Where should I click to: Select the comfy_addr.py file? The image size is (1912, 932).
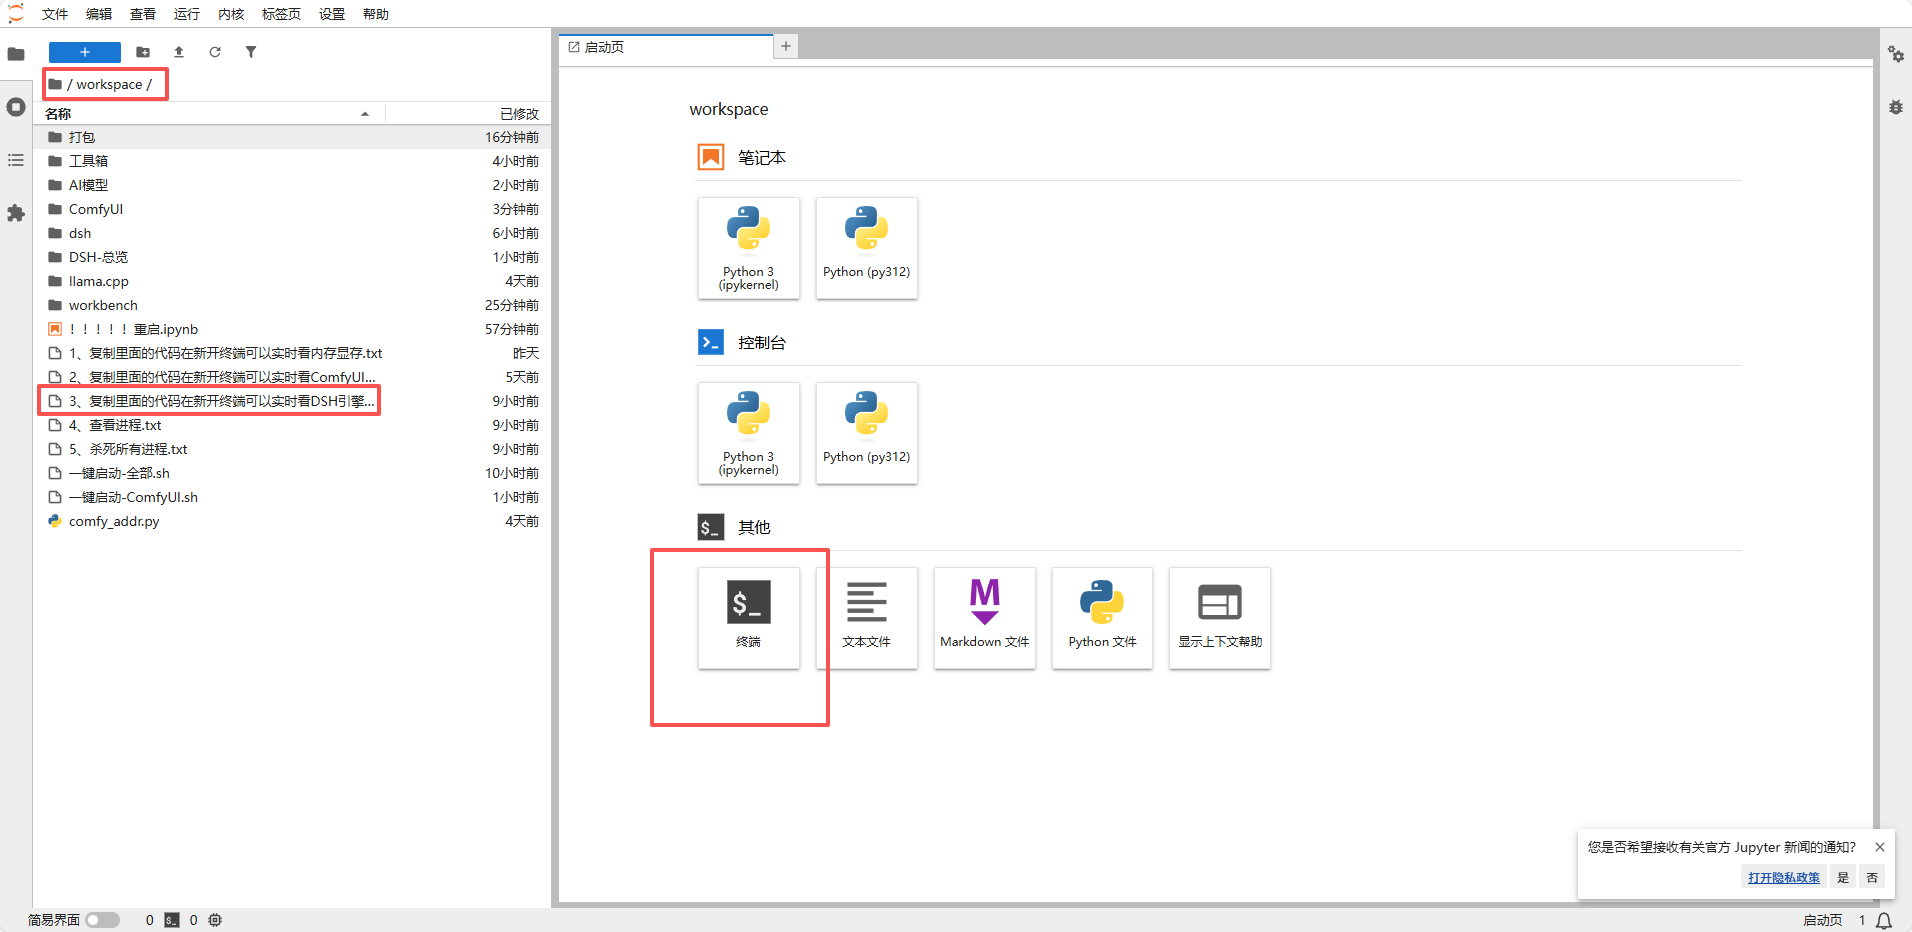293,521
